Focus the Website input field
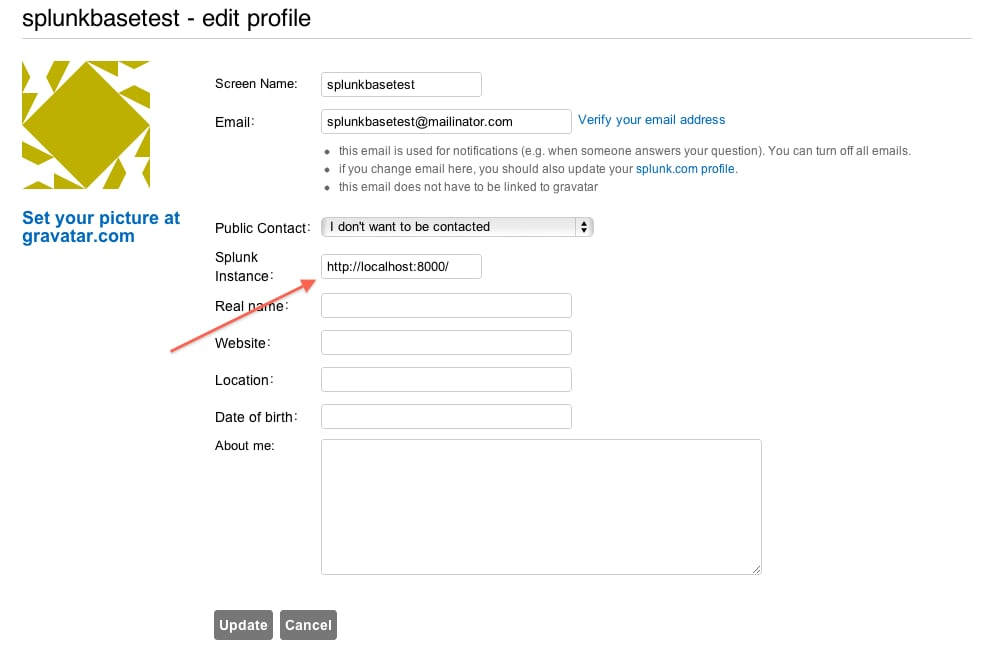Viewport: 988px width, 650px height. 446,343
